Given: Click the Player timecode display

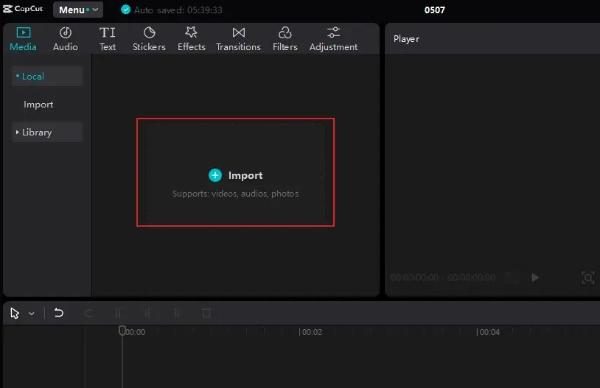Looking at the screenshot, I should point(443,277).
